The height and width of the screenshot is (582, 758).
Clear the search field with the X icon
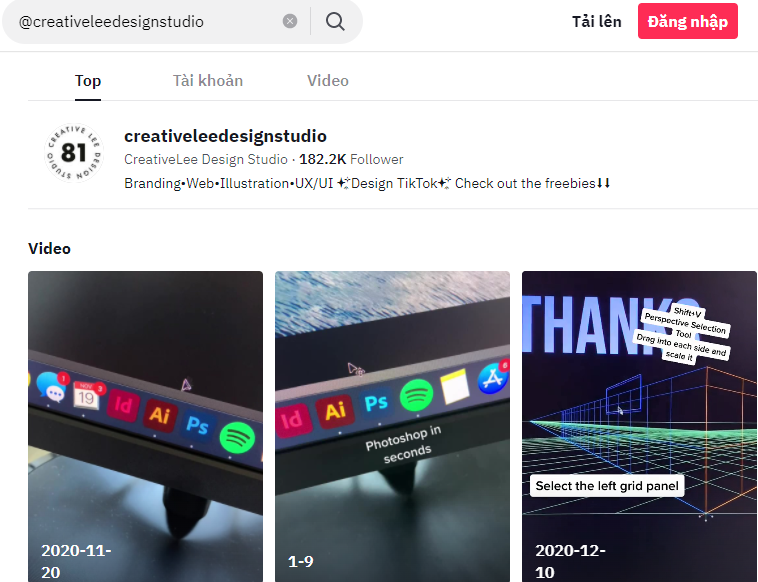[290, 21]
